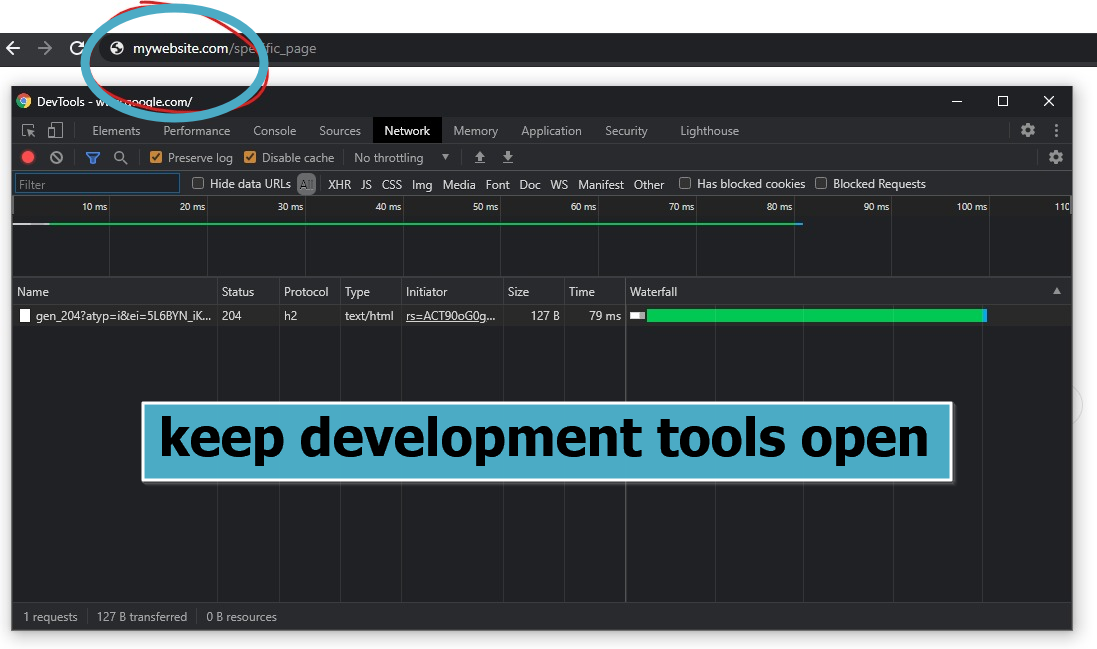Click into the Filter text field
The width and height of the screenshot is (1097, 649).
tap(97, 184)
